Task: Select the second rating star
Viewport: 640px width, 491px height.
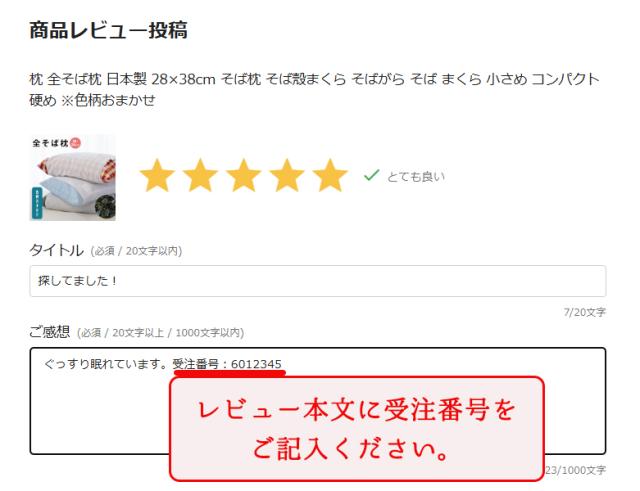Action: pyautogui.click(x=200, y=176)
